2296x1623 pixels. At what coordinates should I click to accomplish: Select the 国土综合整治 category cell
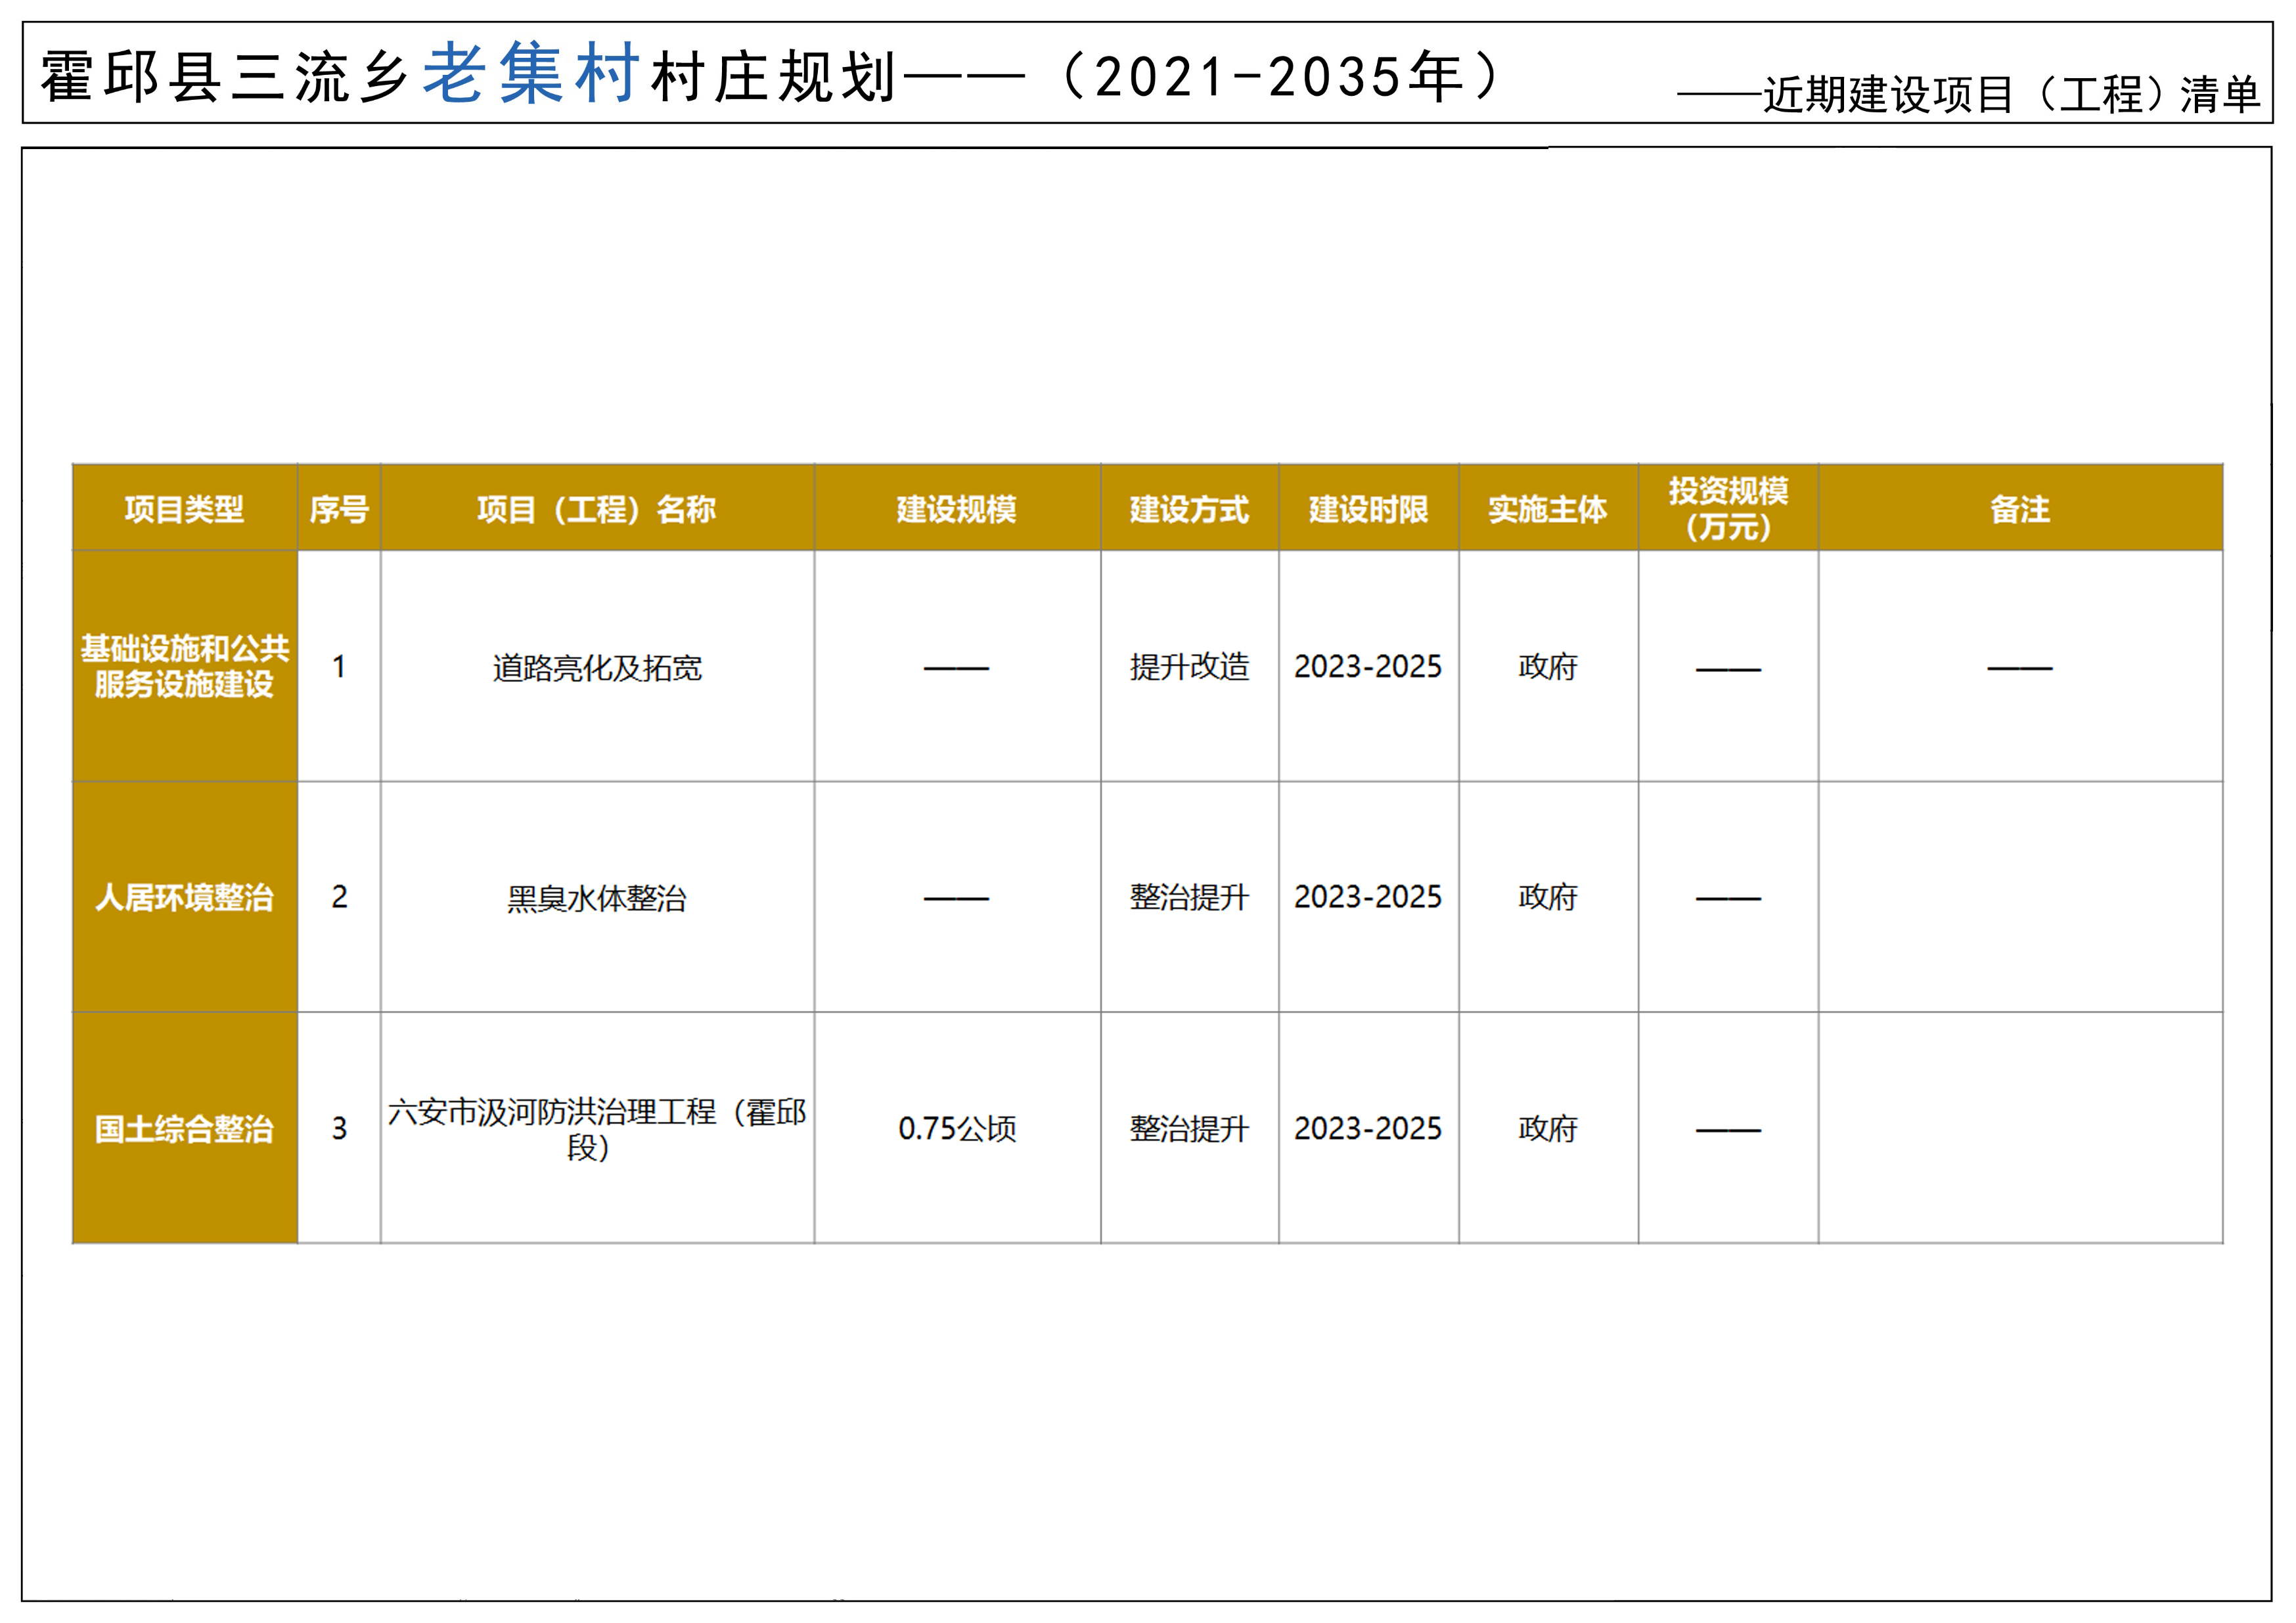point(184,1128)
